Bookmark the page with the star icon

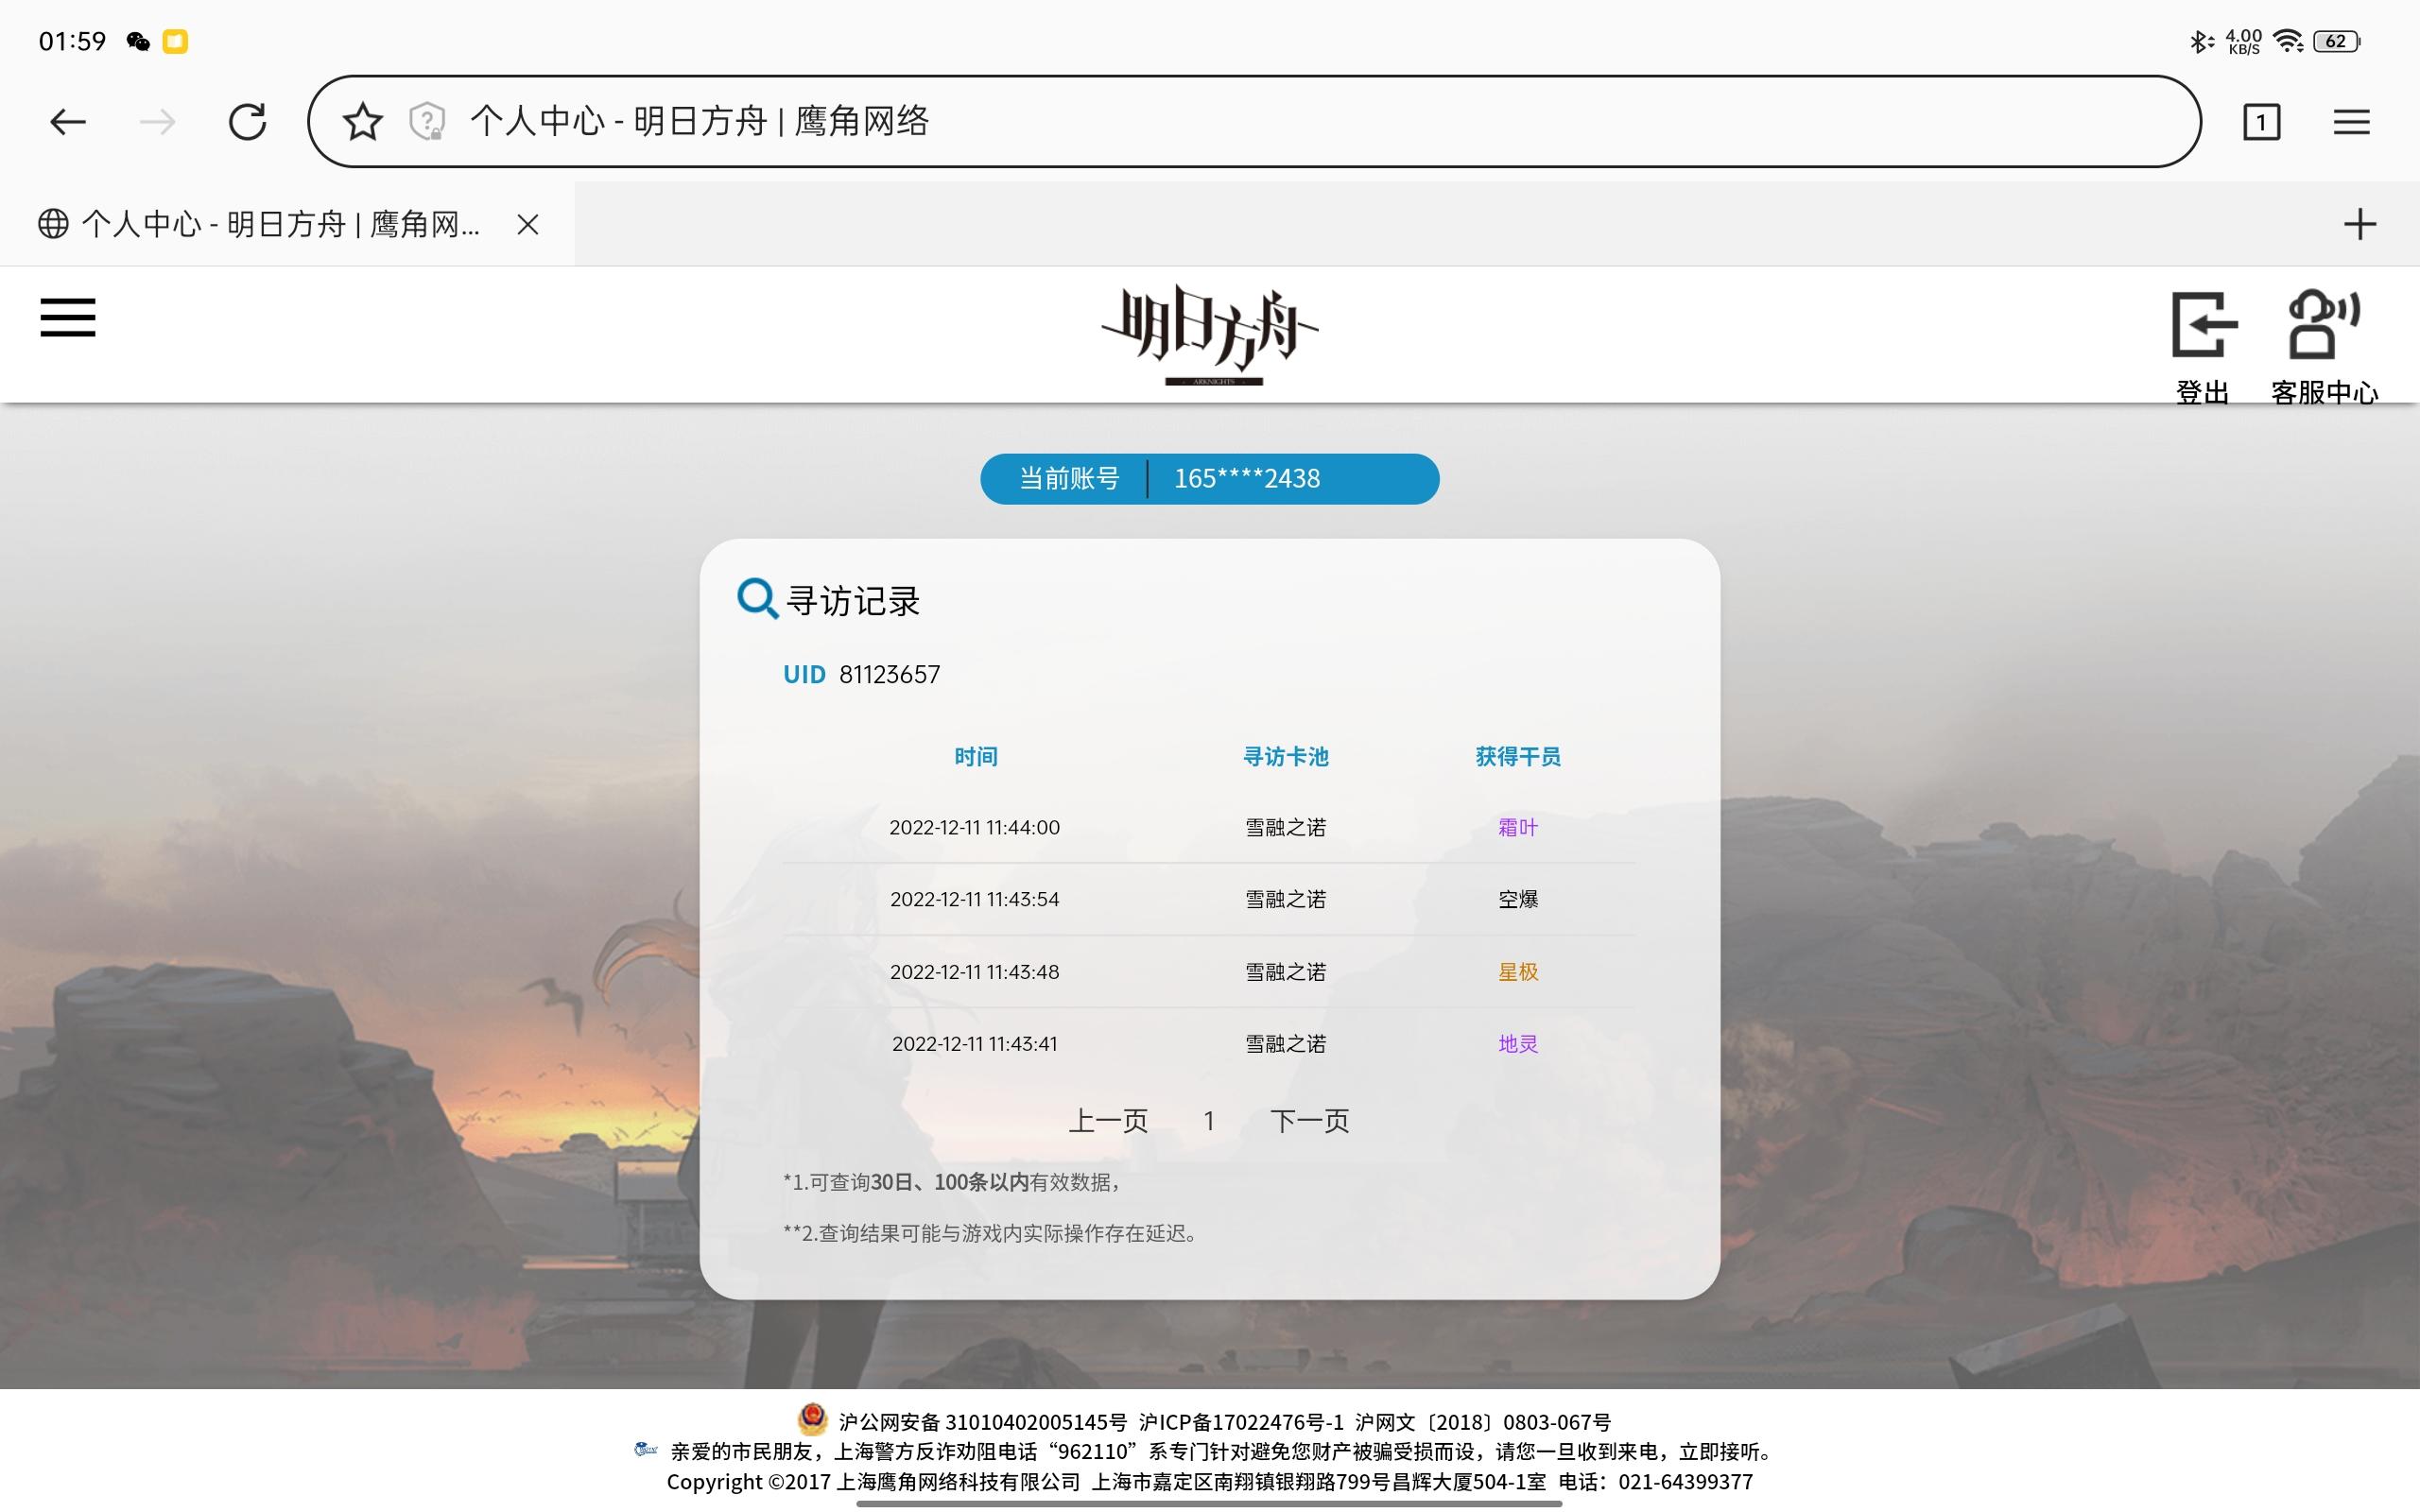[362, 122]
